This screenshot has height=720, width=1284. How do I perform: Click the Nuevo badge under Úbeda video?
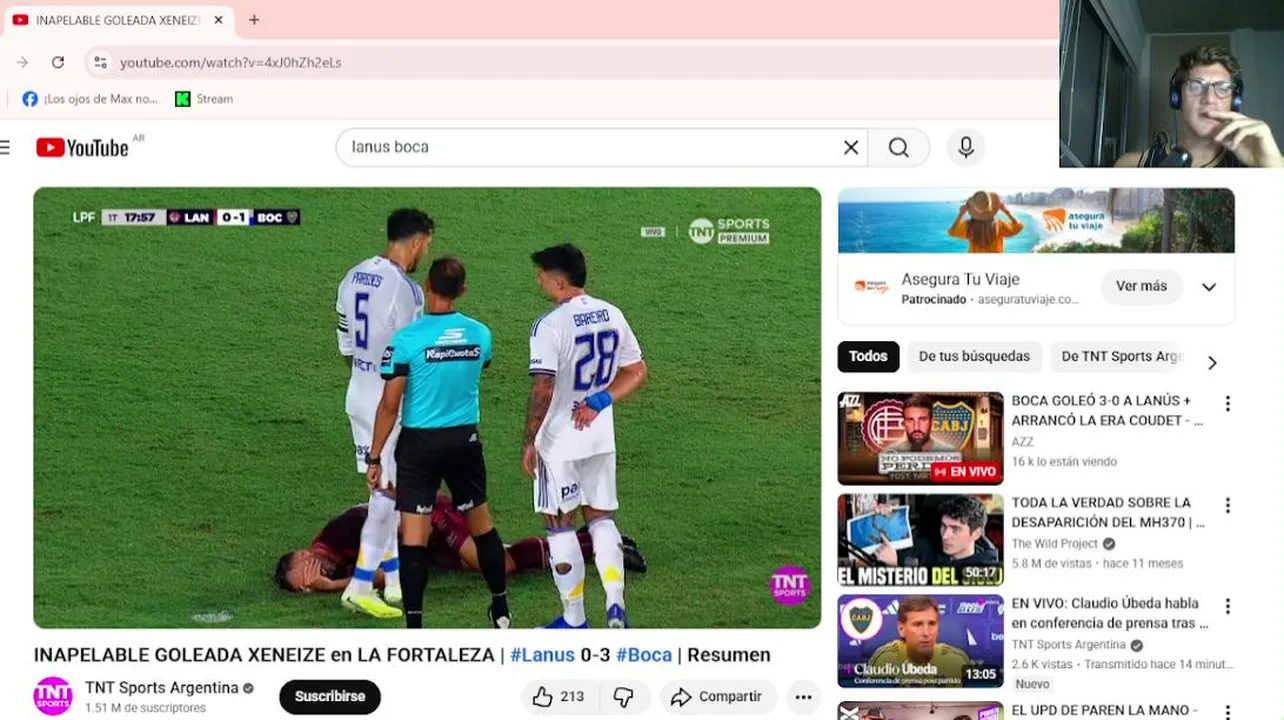[x=1032, y=684]
